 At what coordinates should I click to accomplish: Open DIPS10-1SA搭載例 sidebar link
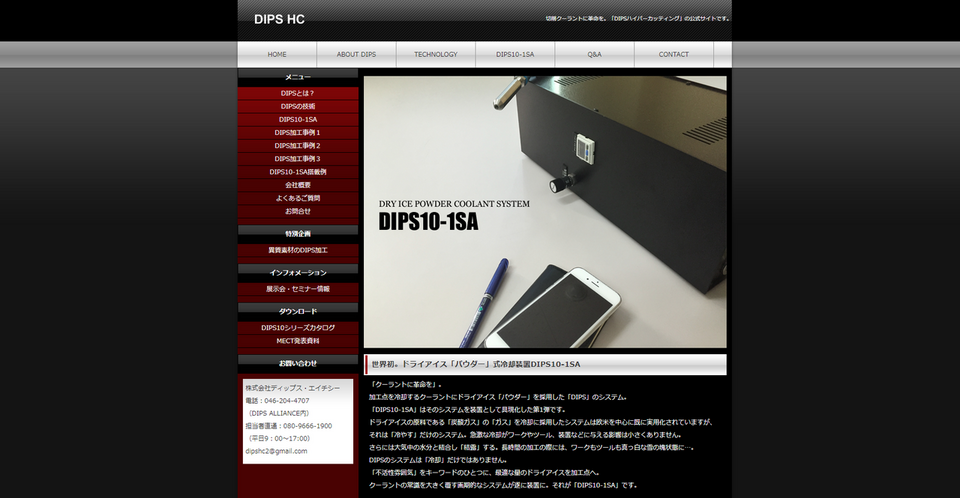(298, 172)
